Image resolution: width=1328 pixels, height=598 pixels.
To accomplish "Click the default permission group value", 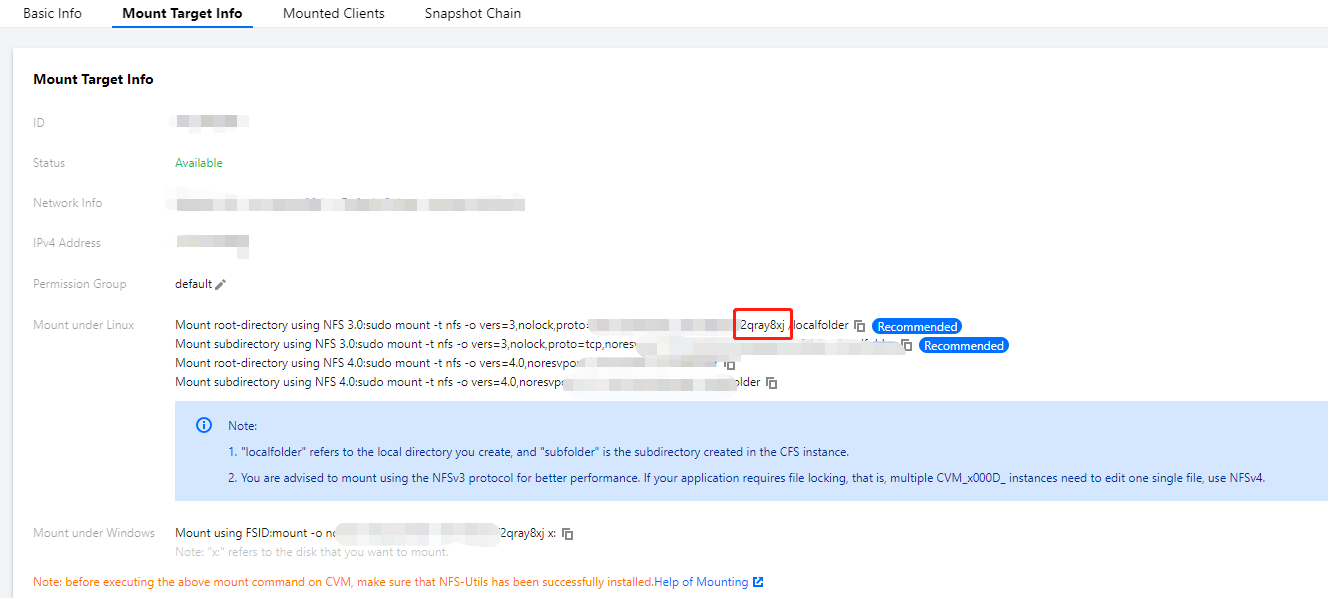I will 193,284.
